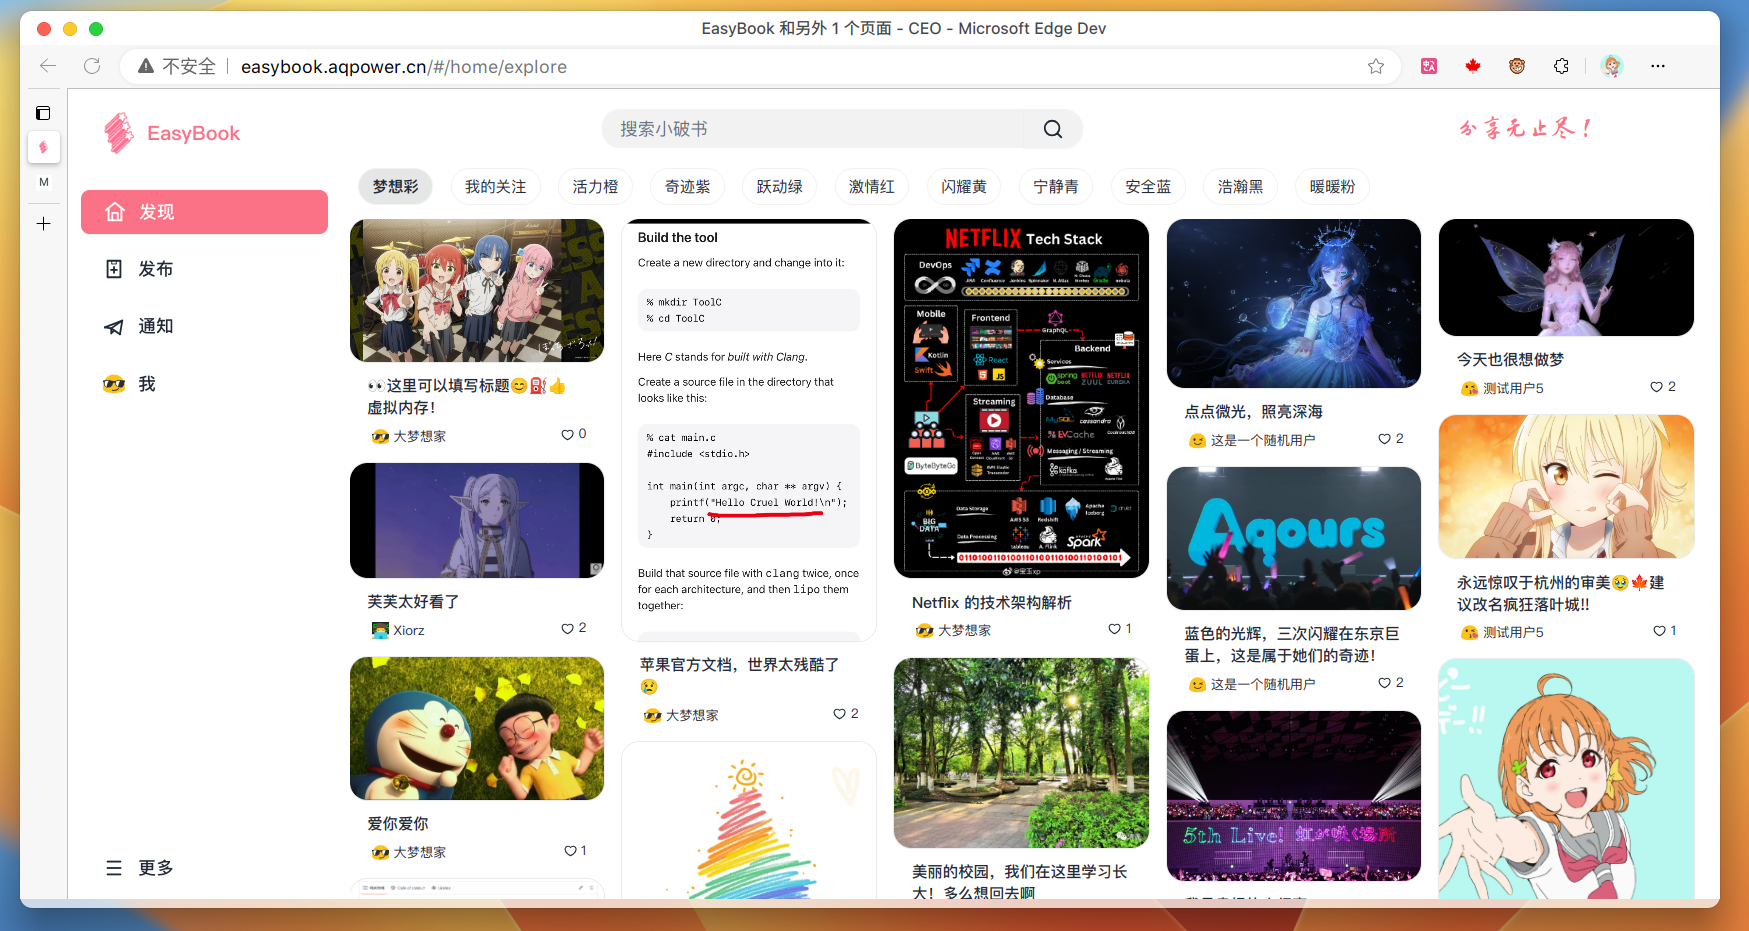
Task: Switch to the 我的关注 tab
Action: (x=495, y=186)
